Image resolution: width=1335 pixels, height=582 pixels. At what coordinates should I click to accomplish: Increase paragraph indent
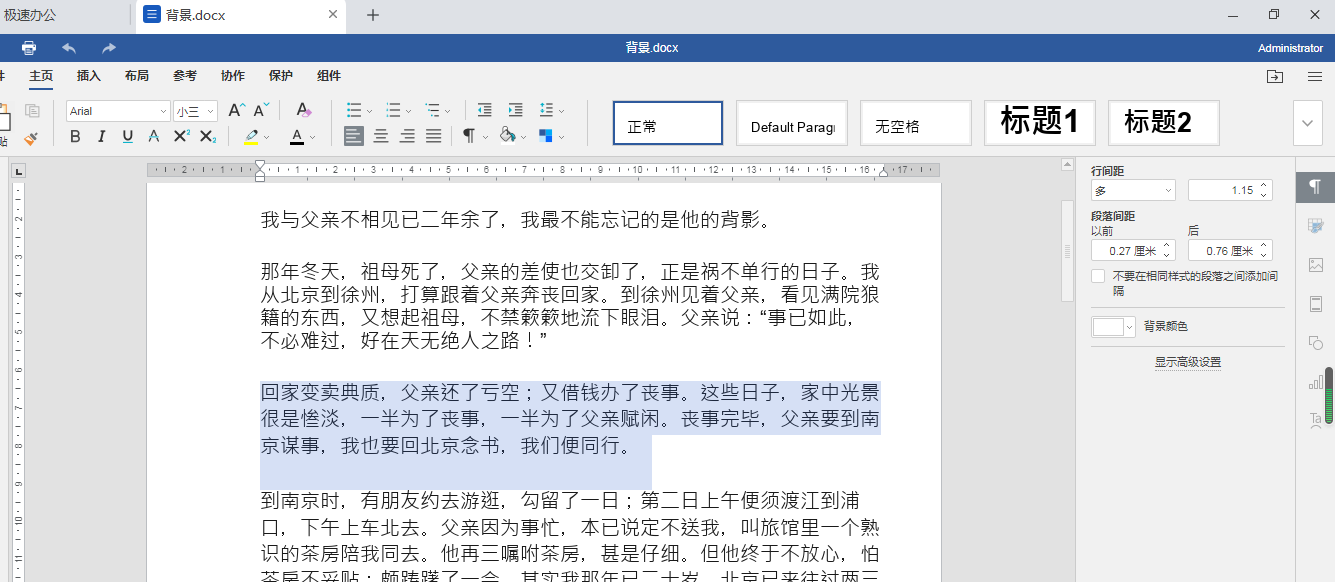pyautogui.click(x=515, y=110)
